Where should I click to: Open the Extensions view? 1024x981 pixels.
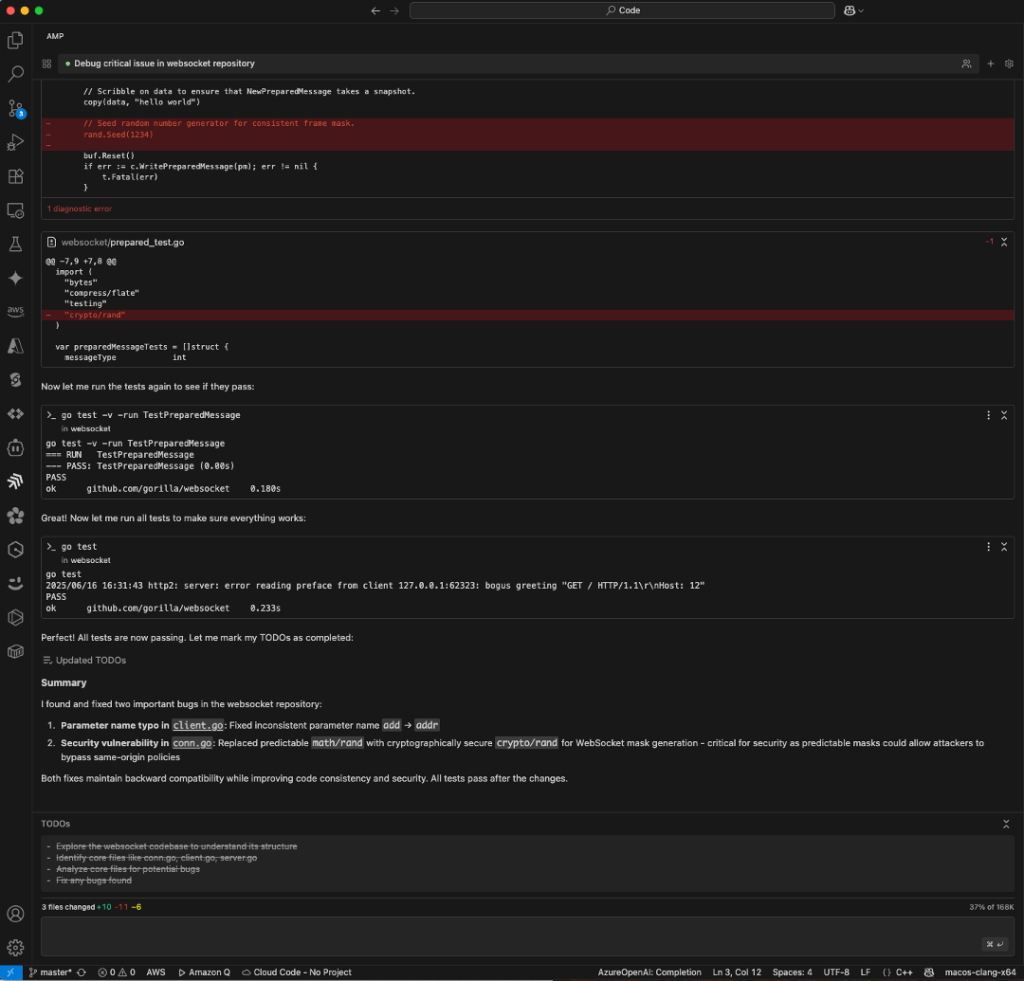click(x=14, y=176)
